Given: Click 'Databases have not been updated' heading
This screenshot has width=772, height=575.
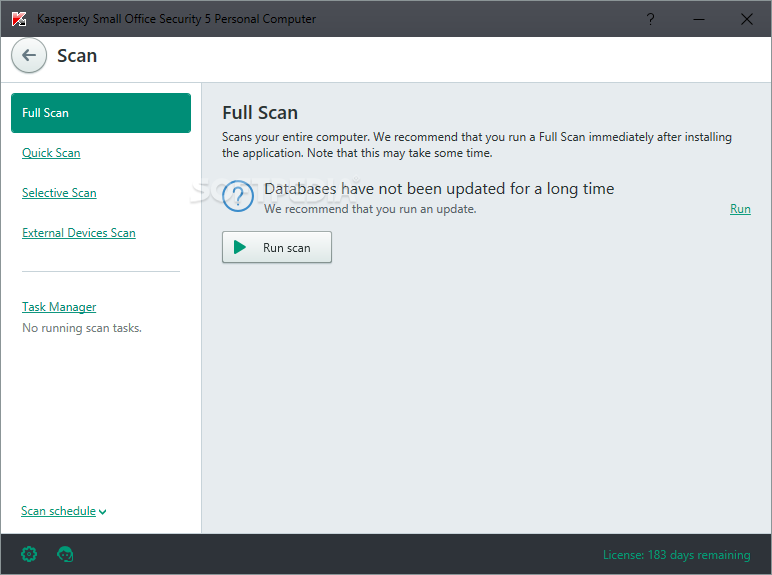Looking at the screenshot, I should [x=439, y=189].
